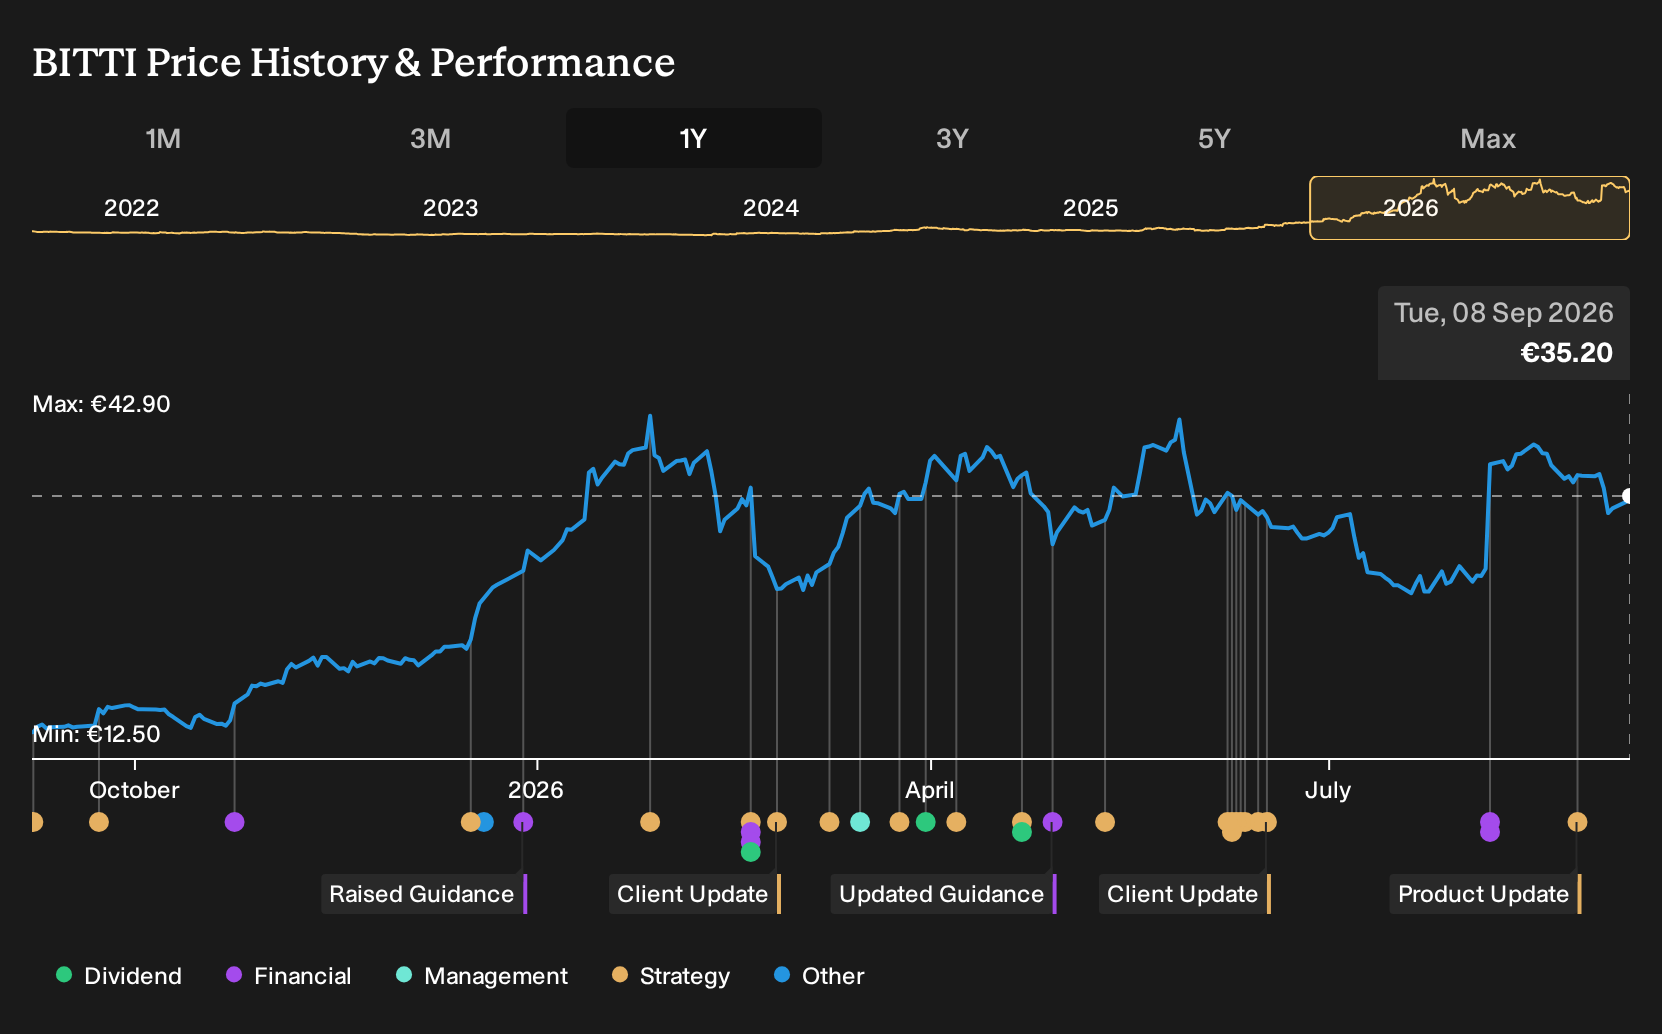Click the Min: €12.50 label
The height and width of the screenshot is (1034, 1662).
click(x=96, y=734)
